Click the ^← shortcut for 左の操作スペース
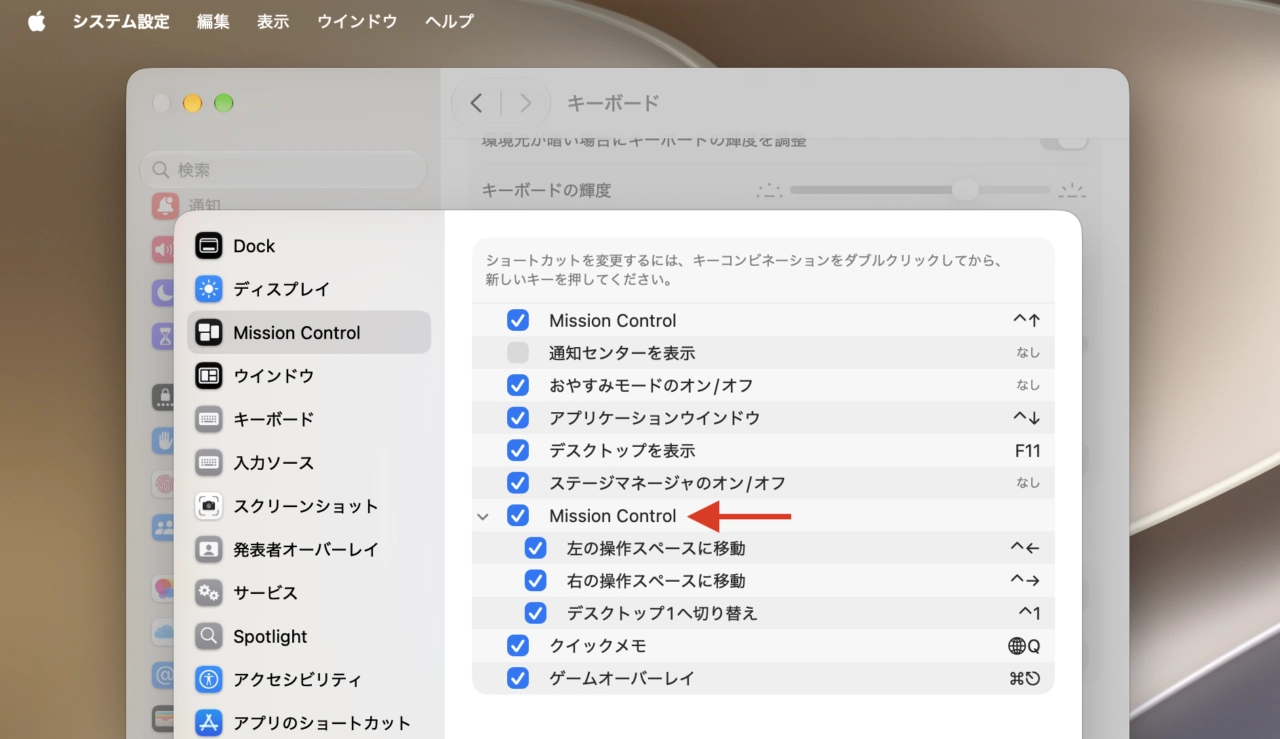Viewport: 1280px width, 739px height. tap(1026, 548)
